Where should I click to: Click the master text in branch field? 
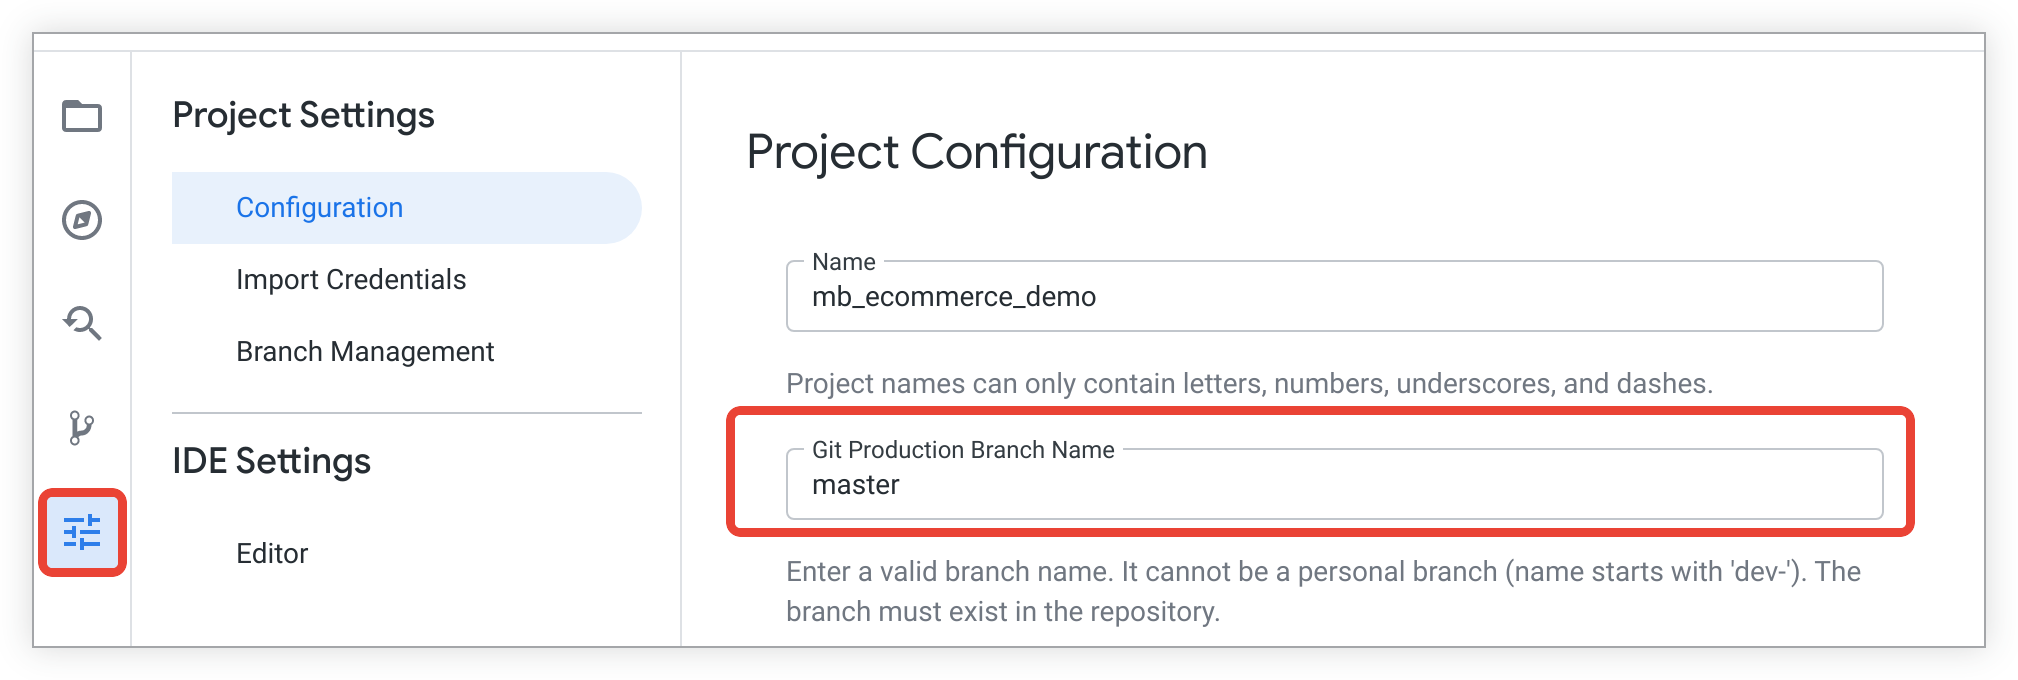click(x=856, y=486)
